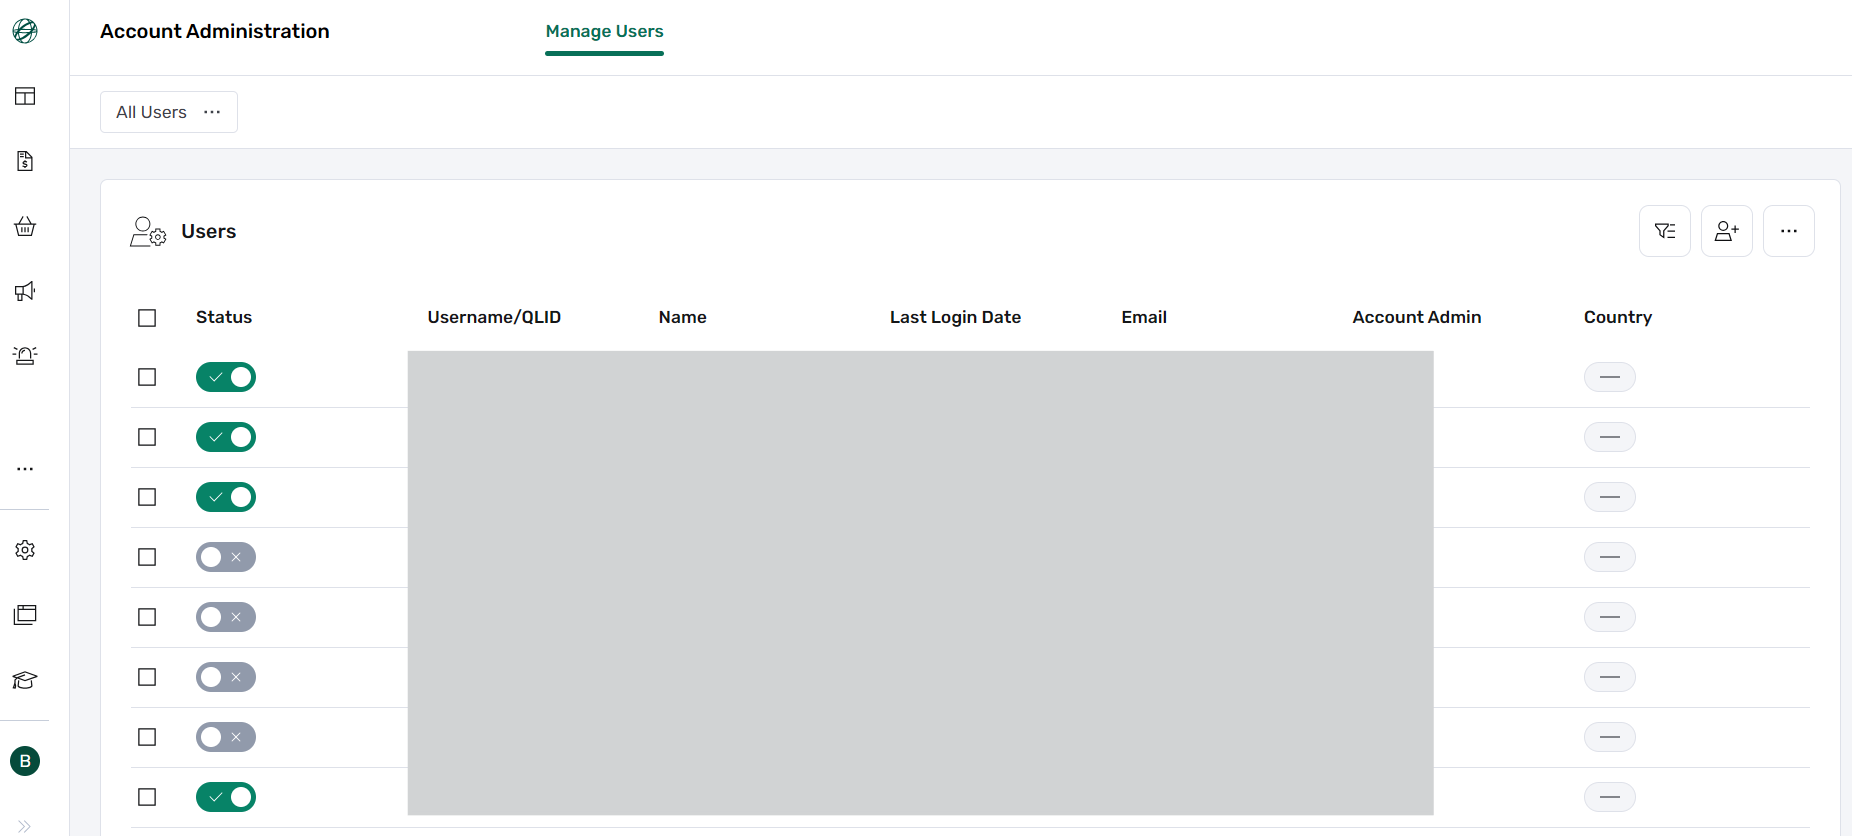1852x836 pixels.
Task: Sort by the Country column header
Action: coord(1618,317)
